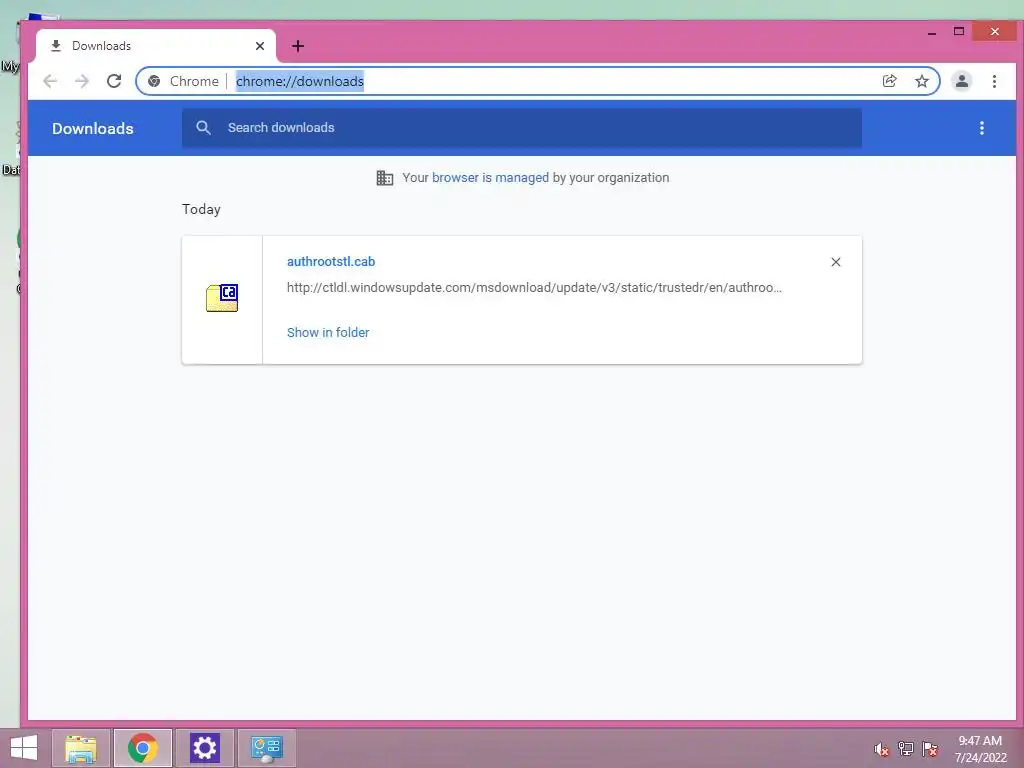Click the search magnifier icon
1024x768 pixels.
point(203,128)
